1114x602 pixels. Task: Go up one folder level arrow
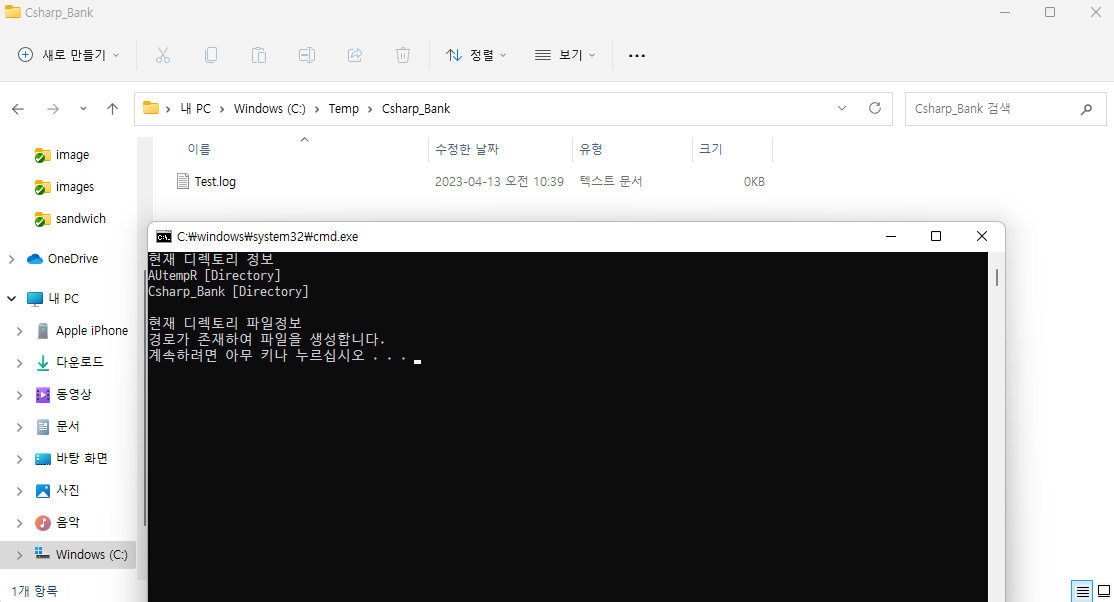[112, 109]
